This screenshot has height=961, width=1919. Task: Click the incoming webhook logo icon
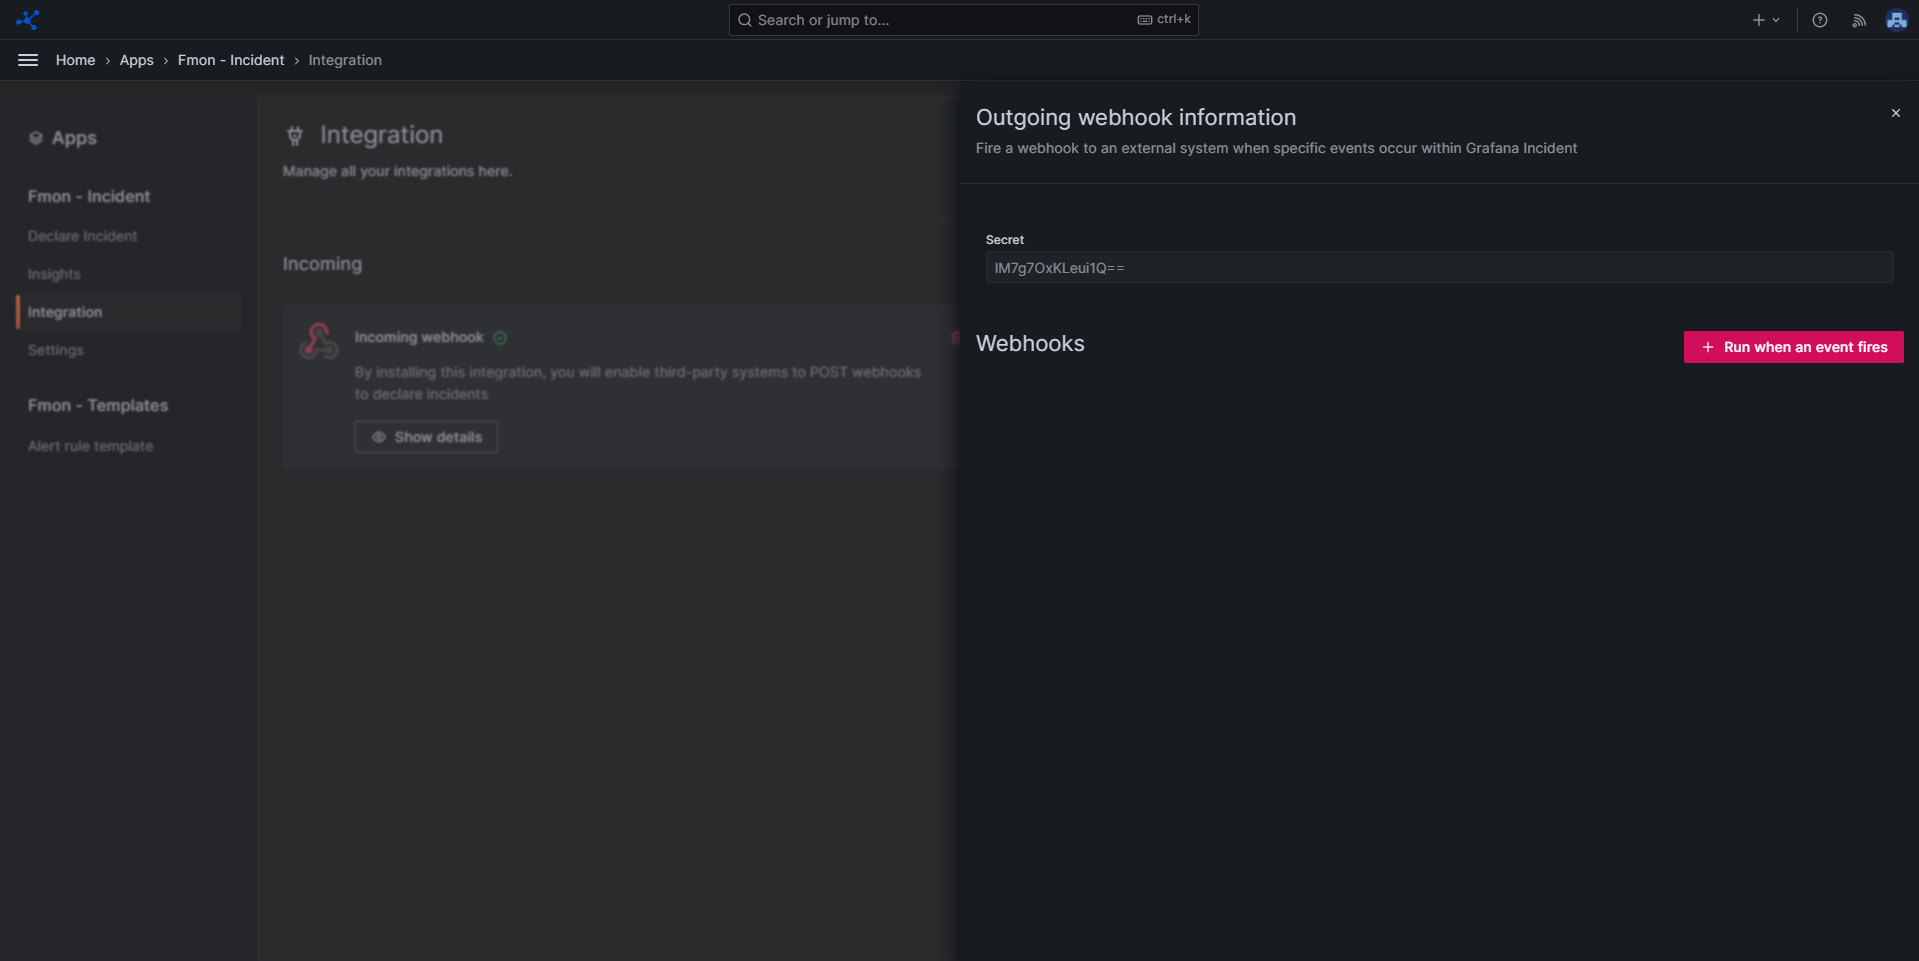pyautogui.click(x=319, y=341)
